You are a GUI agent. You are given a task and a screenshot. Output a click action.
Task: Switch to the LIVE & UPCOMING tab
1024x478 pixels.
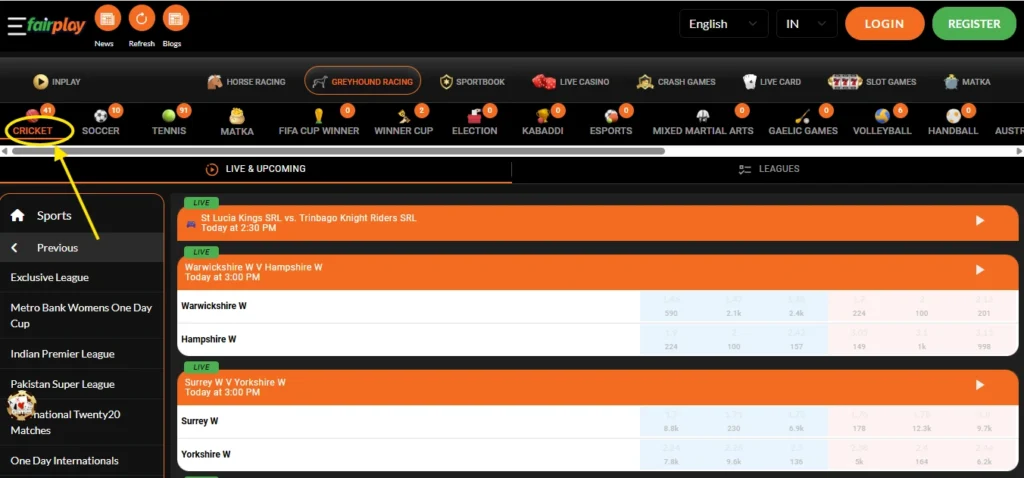pyautogui.click(x=255, y=169)
